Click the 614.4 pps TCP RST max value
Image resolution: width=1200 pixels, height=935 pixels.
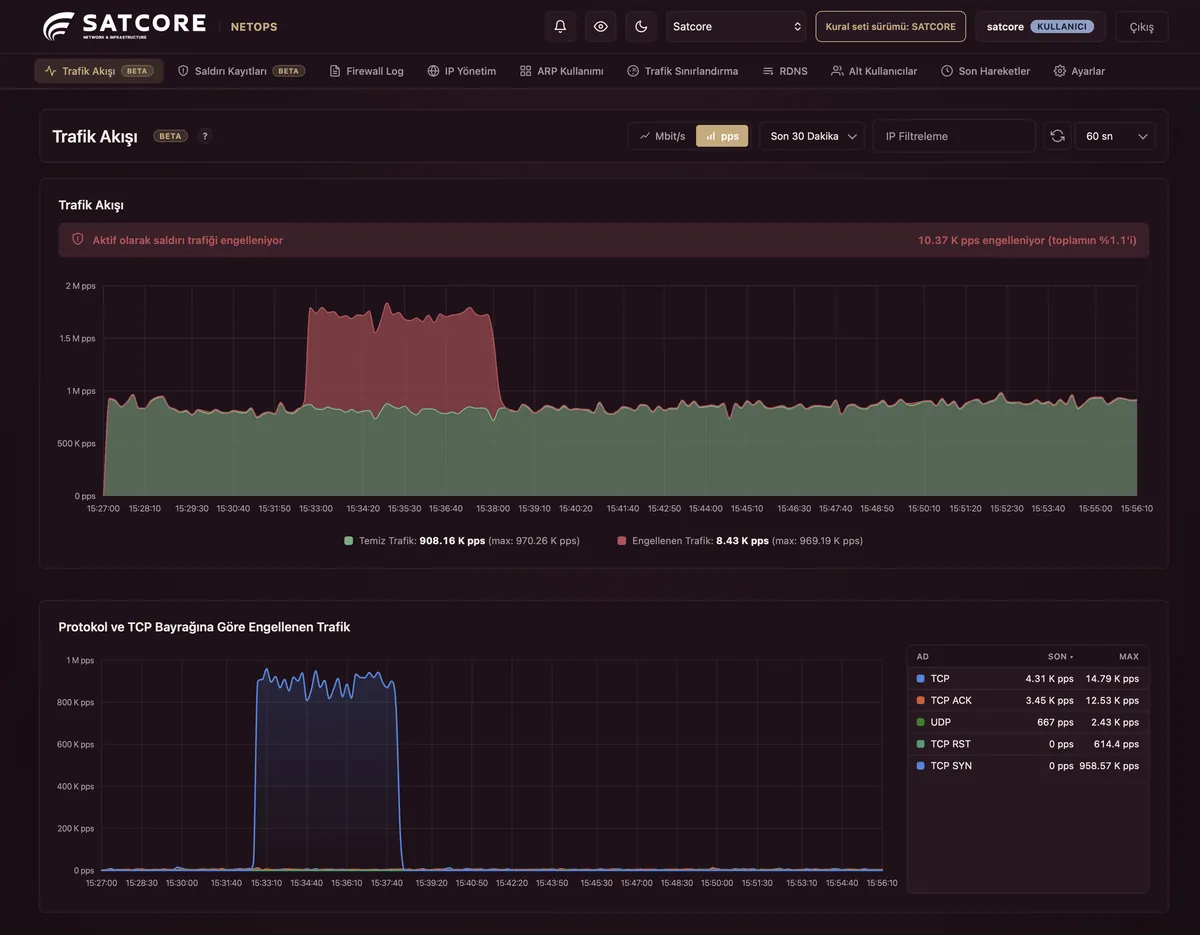[x=1116, y=744]
